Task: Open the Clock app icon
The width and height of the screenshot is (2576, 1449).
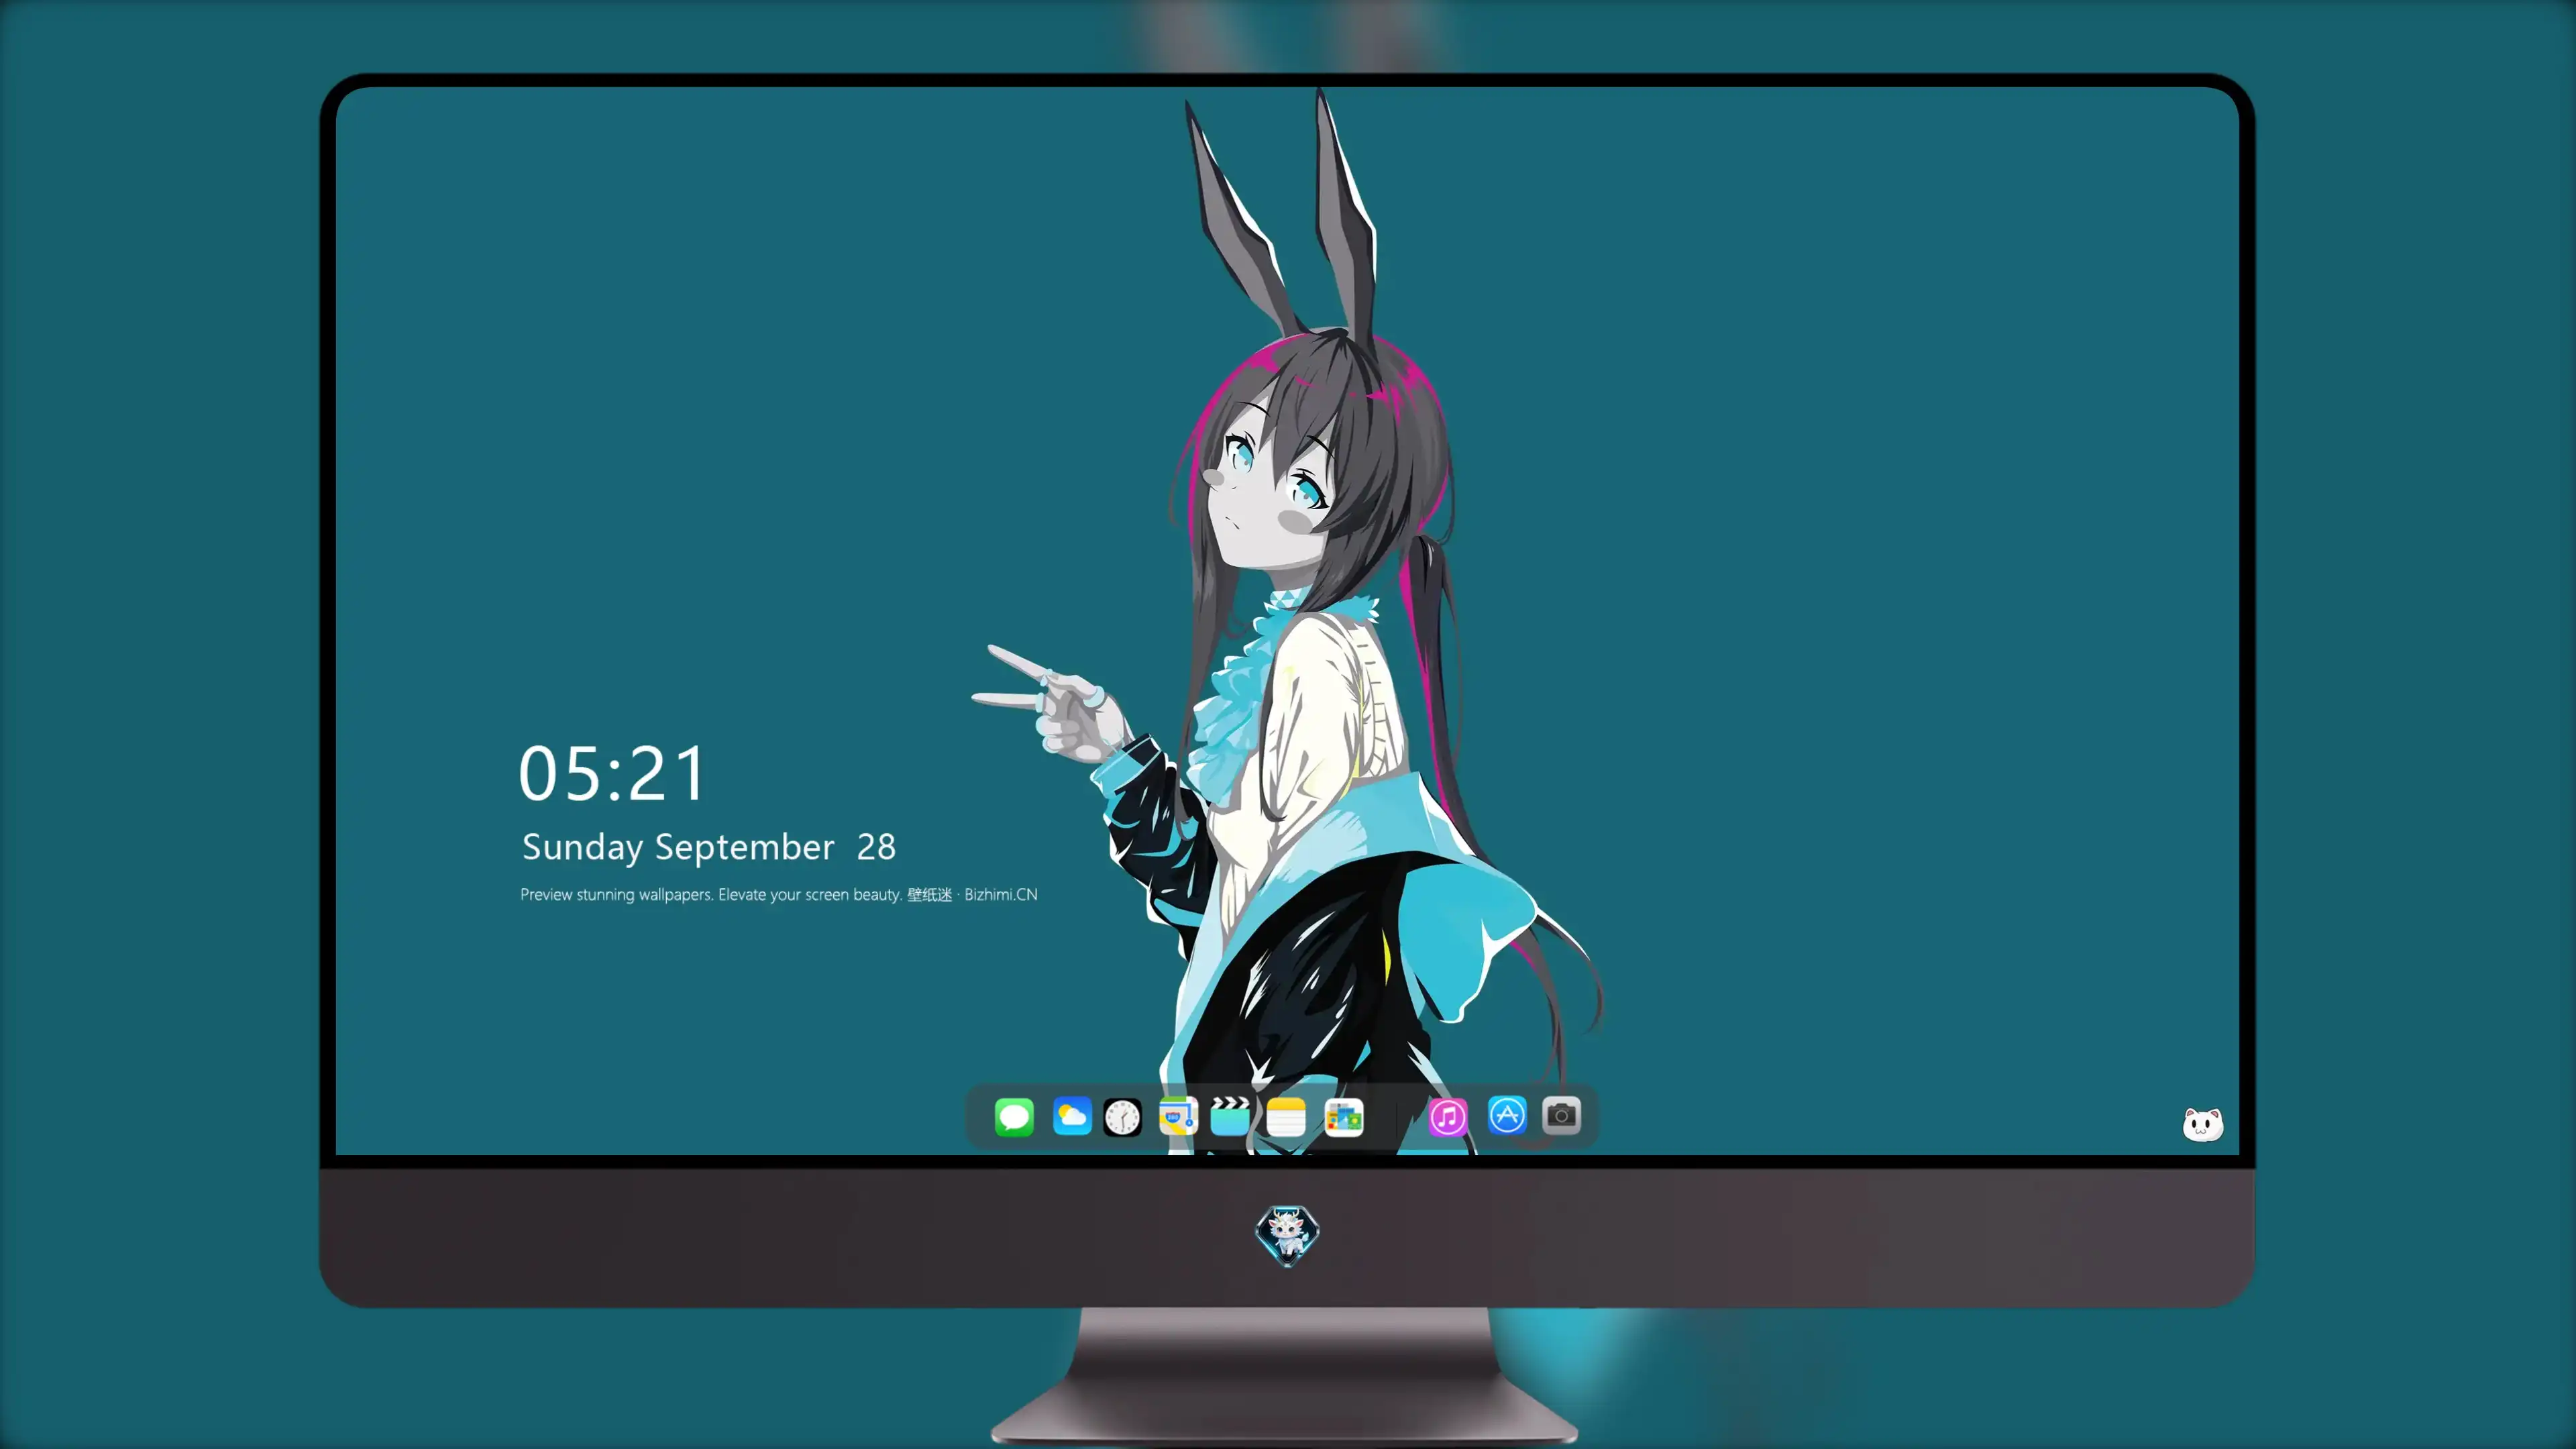Action: point(1122,1117)
